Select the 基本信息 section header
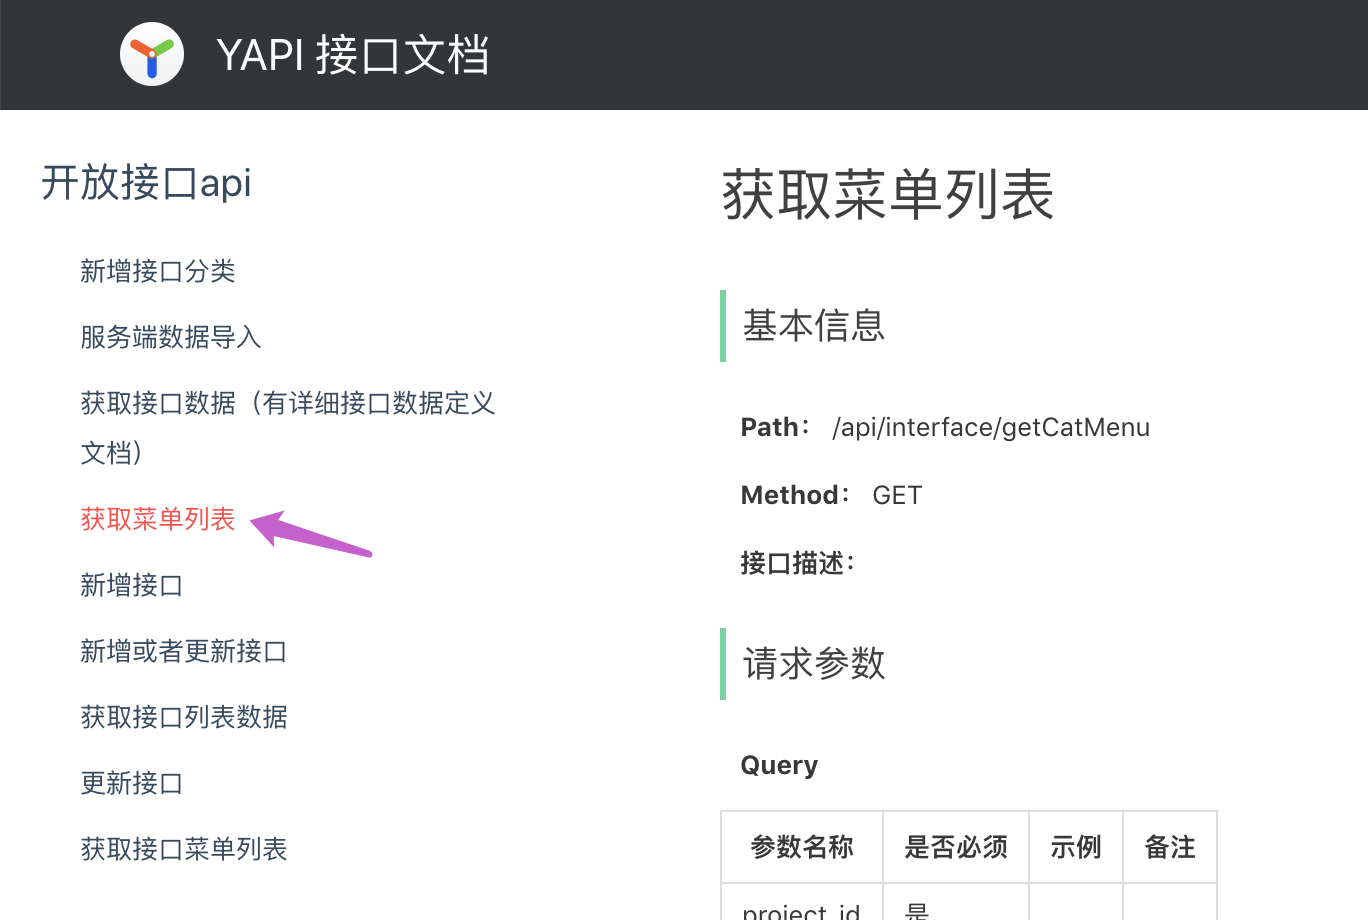Image resolution: width=1368 pixels, height=920 pixels. click(811, 326)
